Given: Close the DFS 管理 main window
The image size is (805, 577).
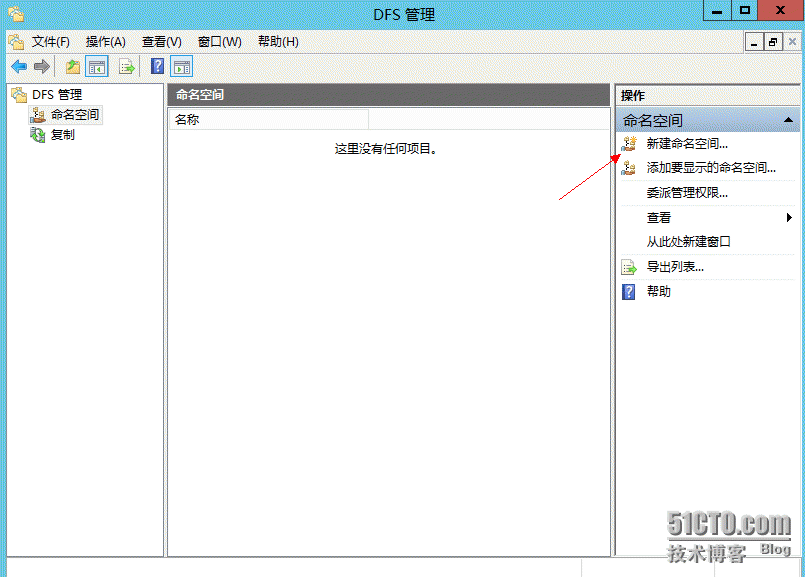Looking at the screenshot, I should tap(780, 10).
